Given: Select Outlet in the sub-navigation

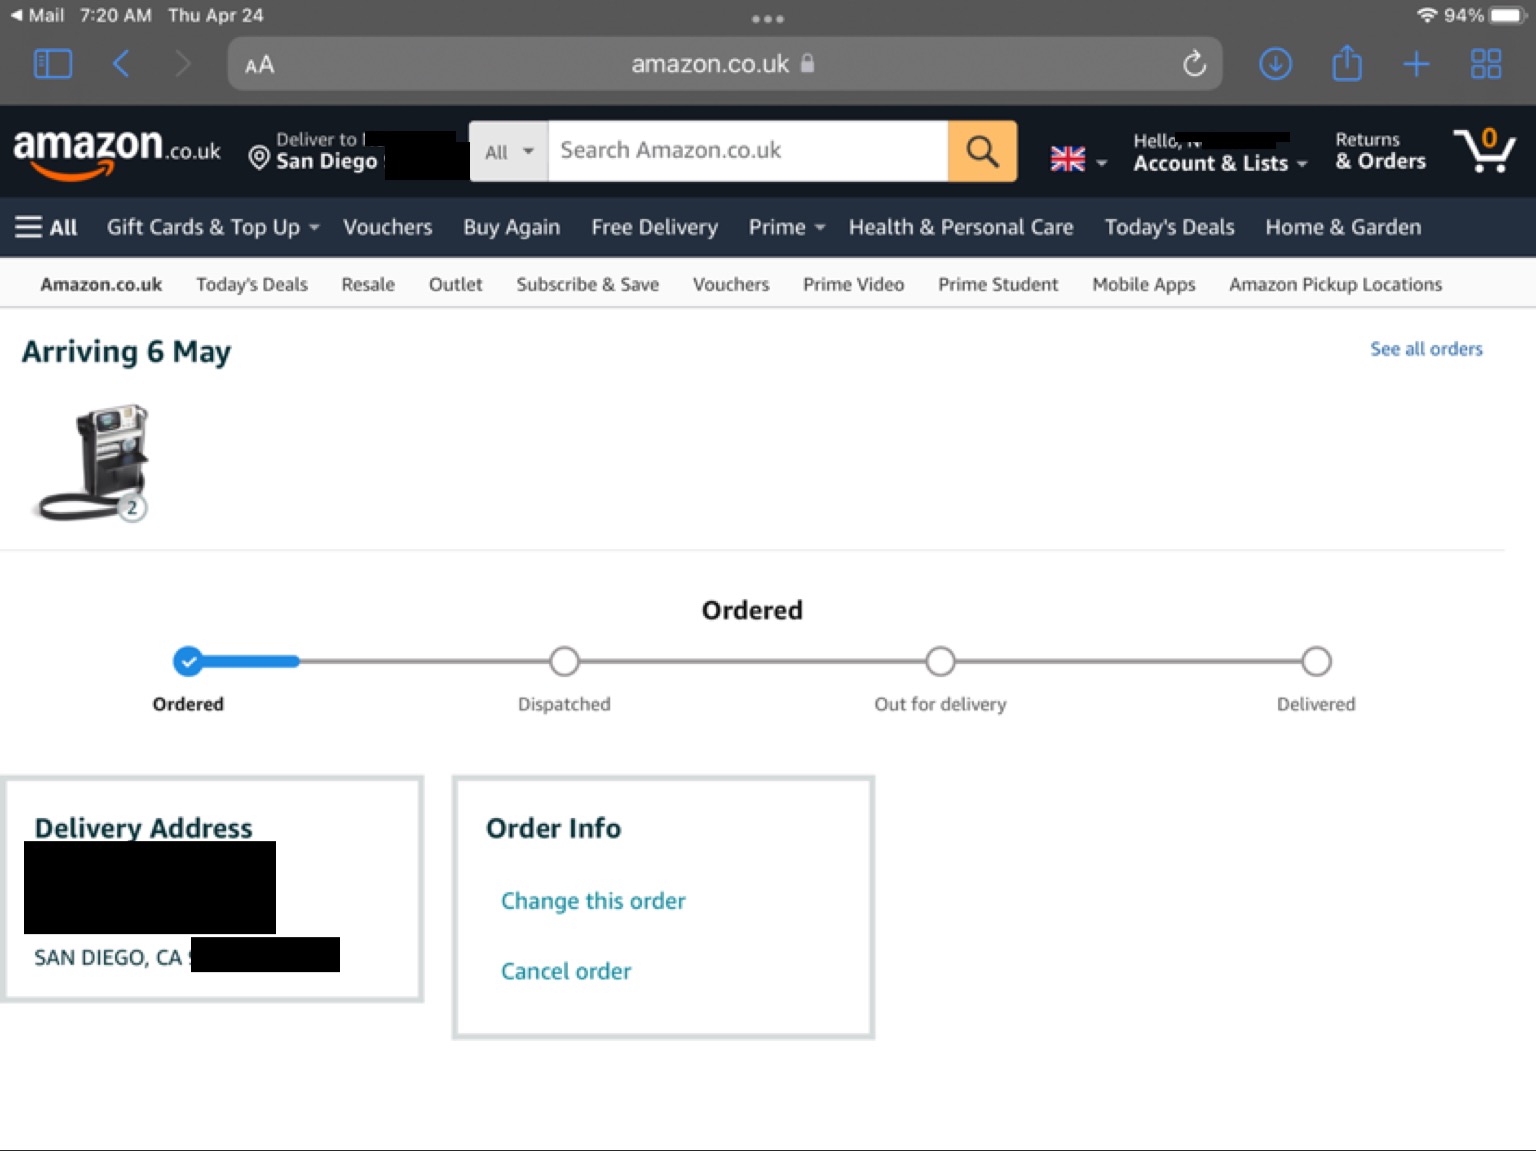Looking at the screenshot, I should (455, 284).
